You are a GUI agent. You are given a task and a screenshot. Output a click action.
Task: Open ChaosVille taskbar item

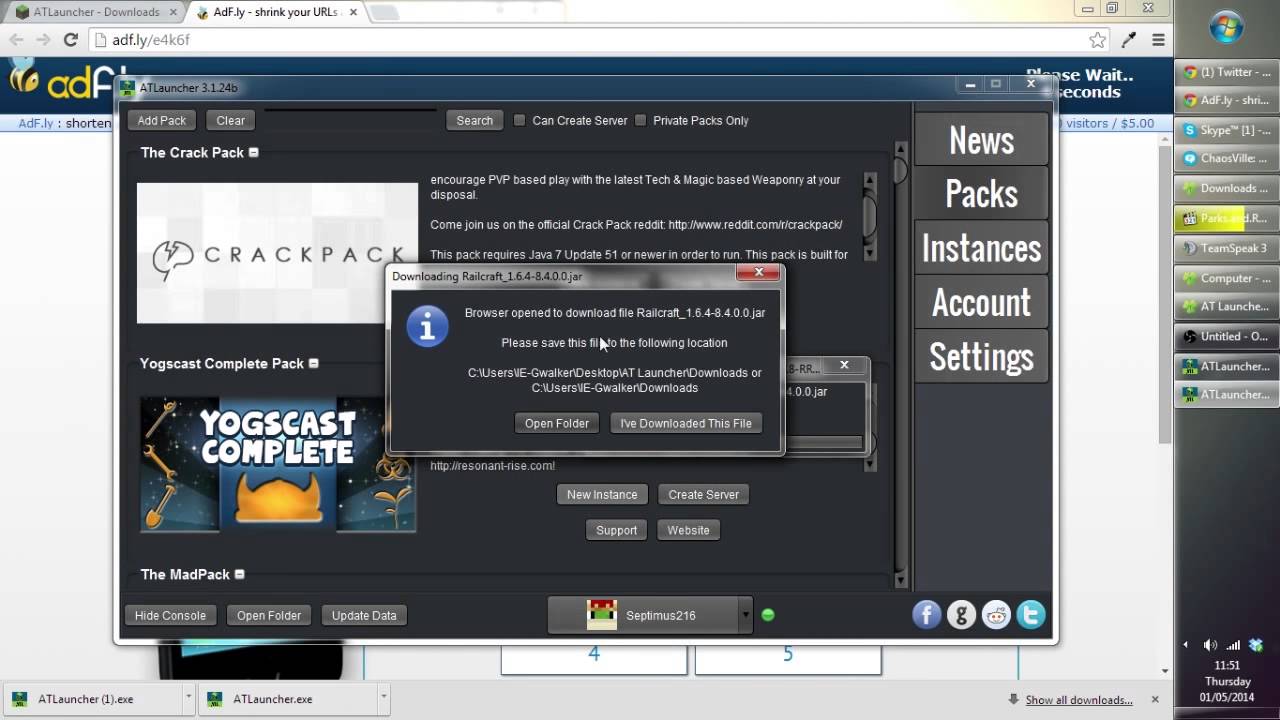point(1226,158)
